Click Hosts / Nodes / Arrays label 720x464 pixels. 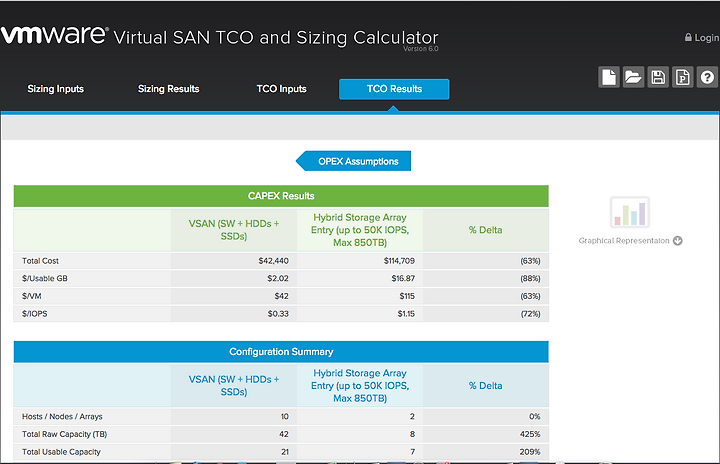[x=62, y=417]
